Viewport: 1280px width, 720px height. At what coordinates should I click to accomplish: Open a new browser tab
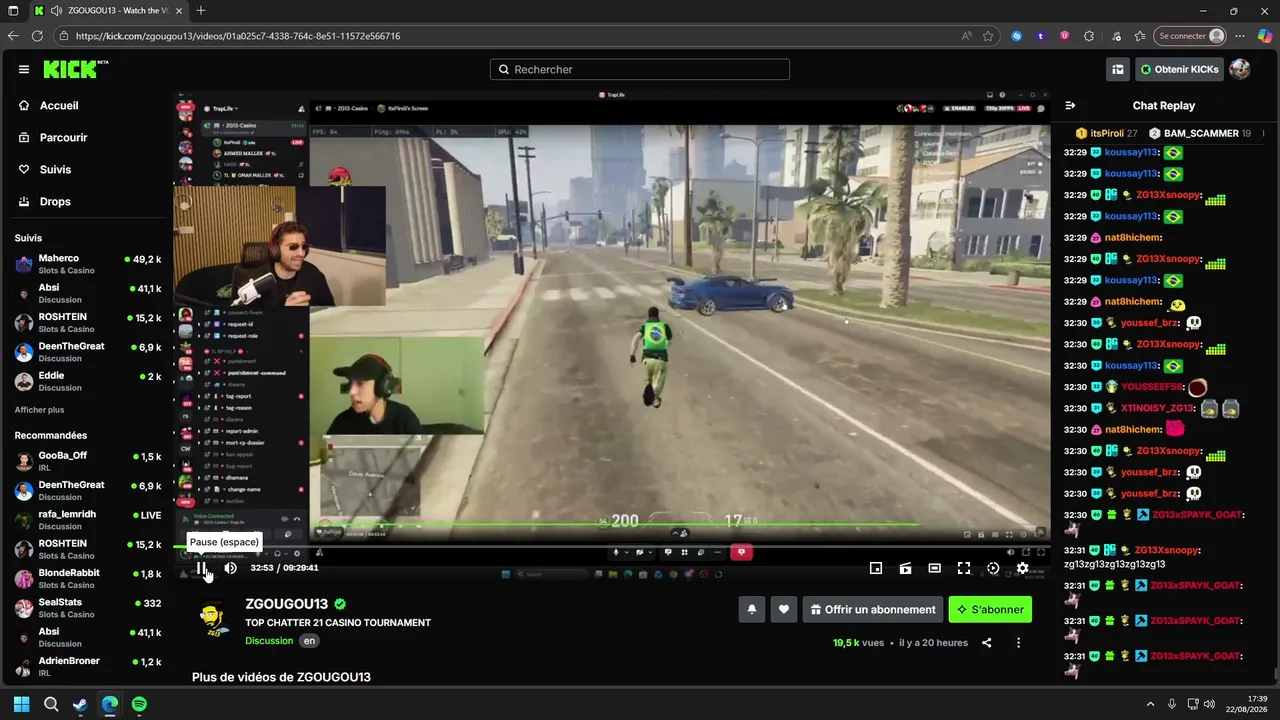pos(201,11)
